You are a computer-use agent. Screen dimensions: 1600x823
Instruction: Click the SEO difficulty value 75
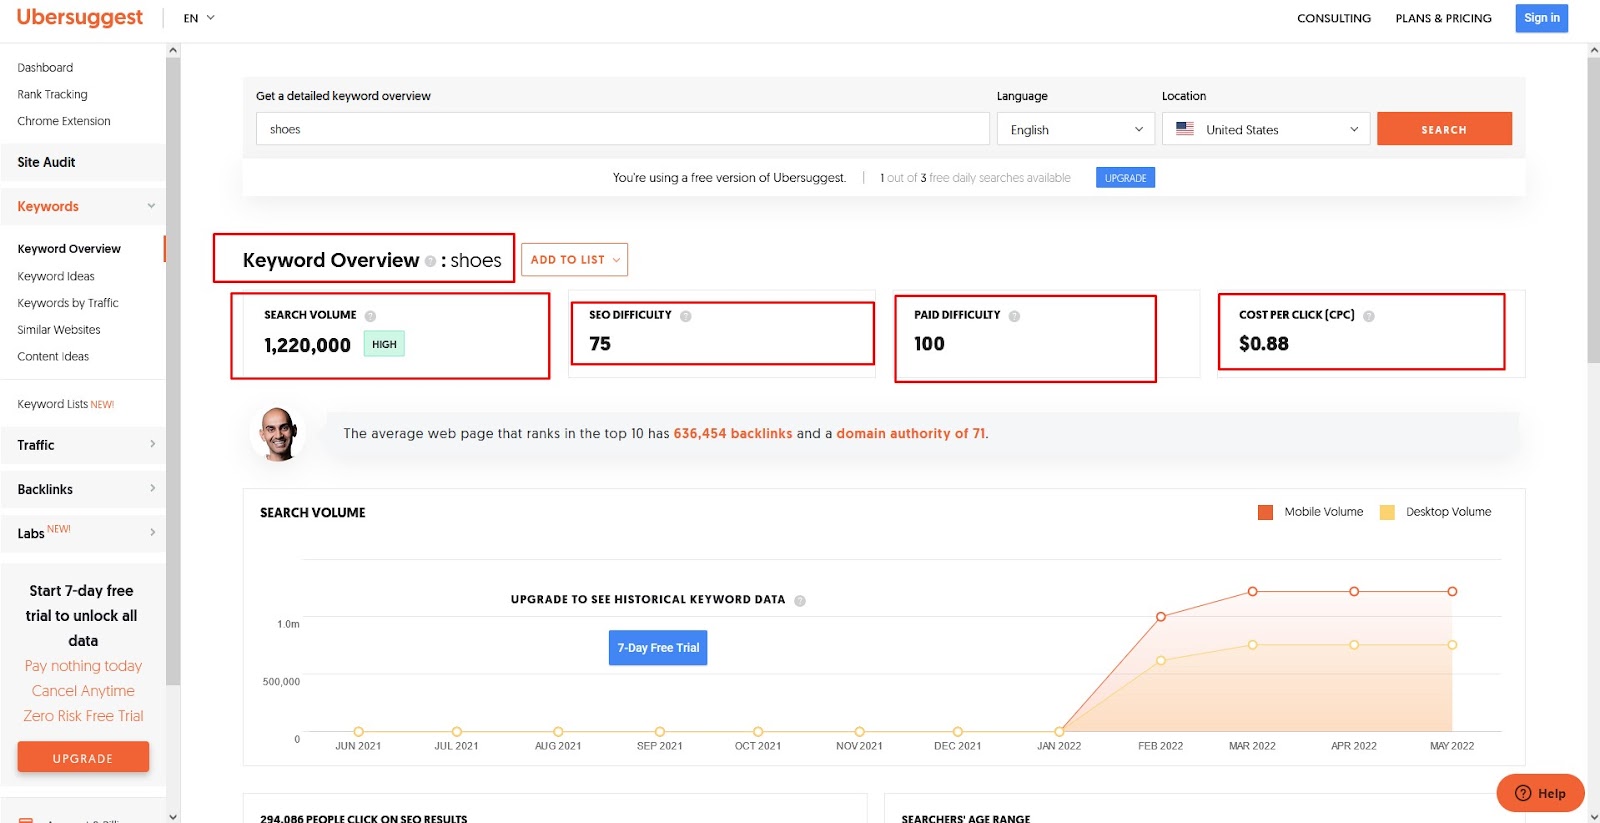tap(600, 344)
